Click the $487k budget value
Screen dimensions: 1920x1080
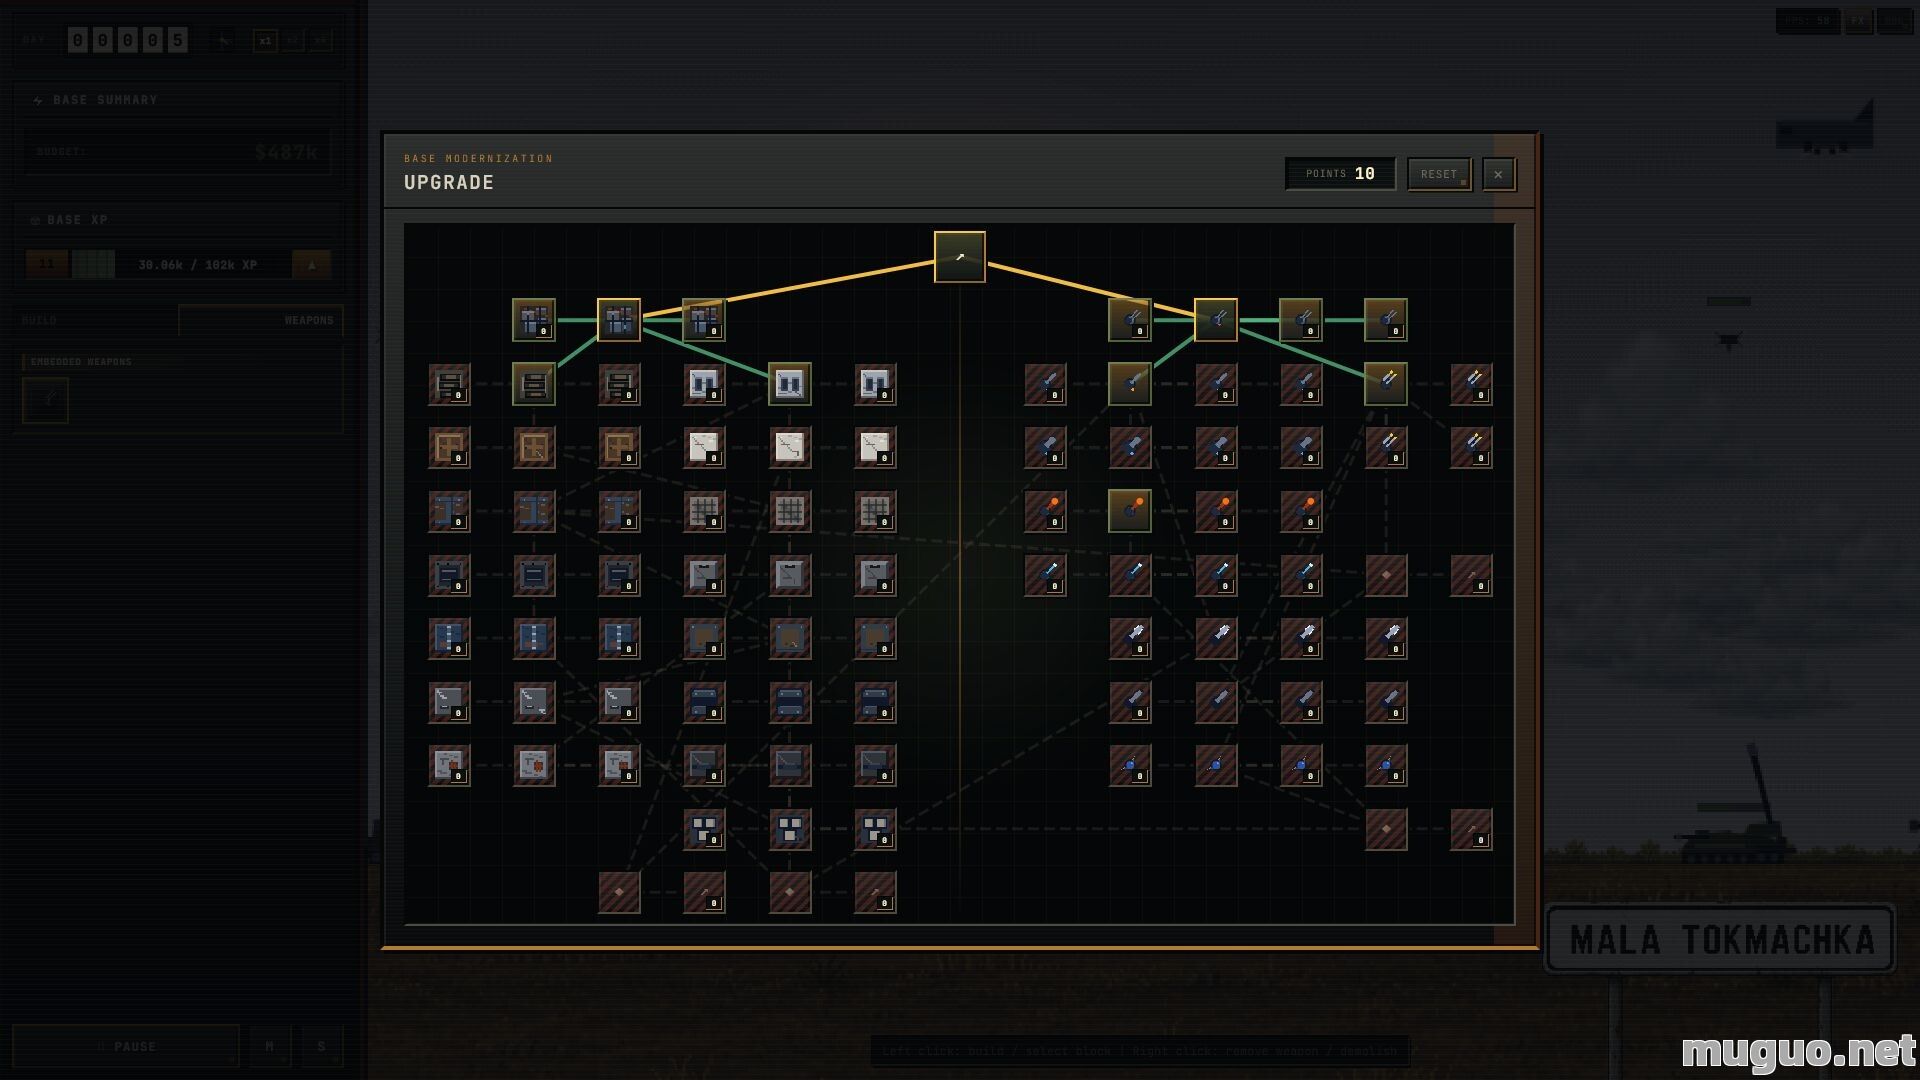286,152
